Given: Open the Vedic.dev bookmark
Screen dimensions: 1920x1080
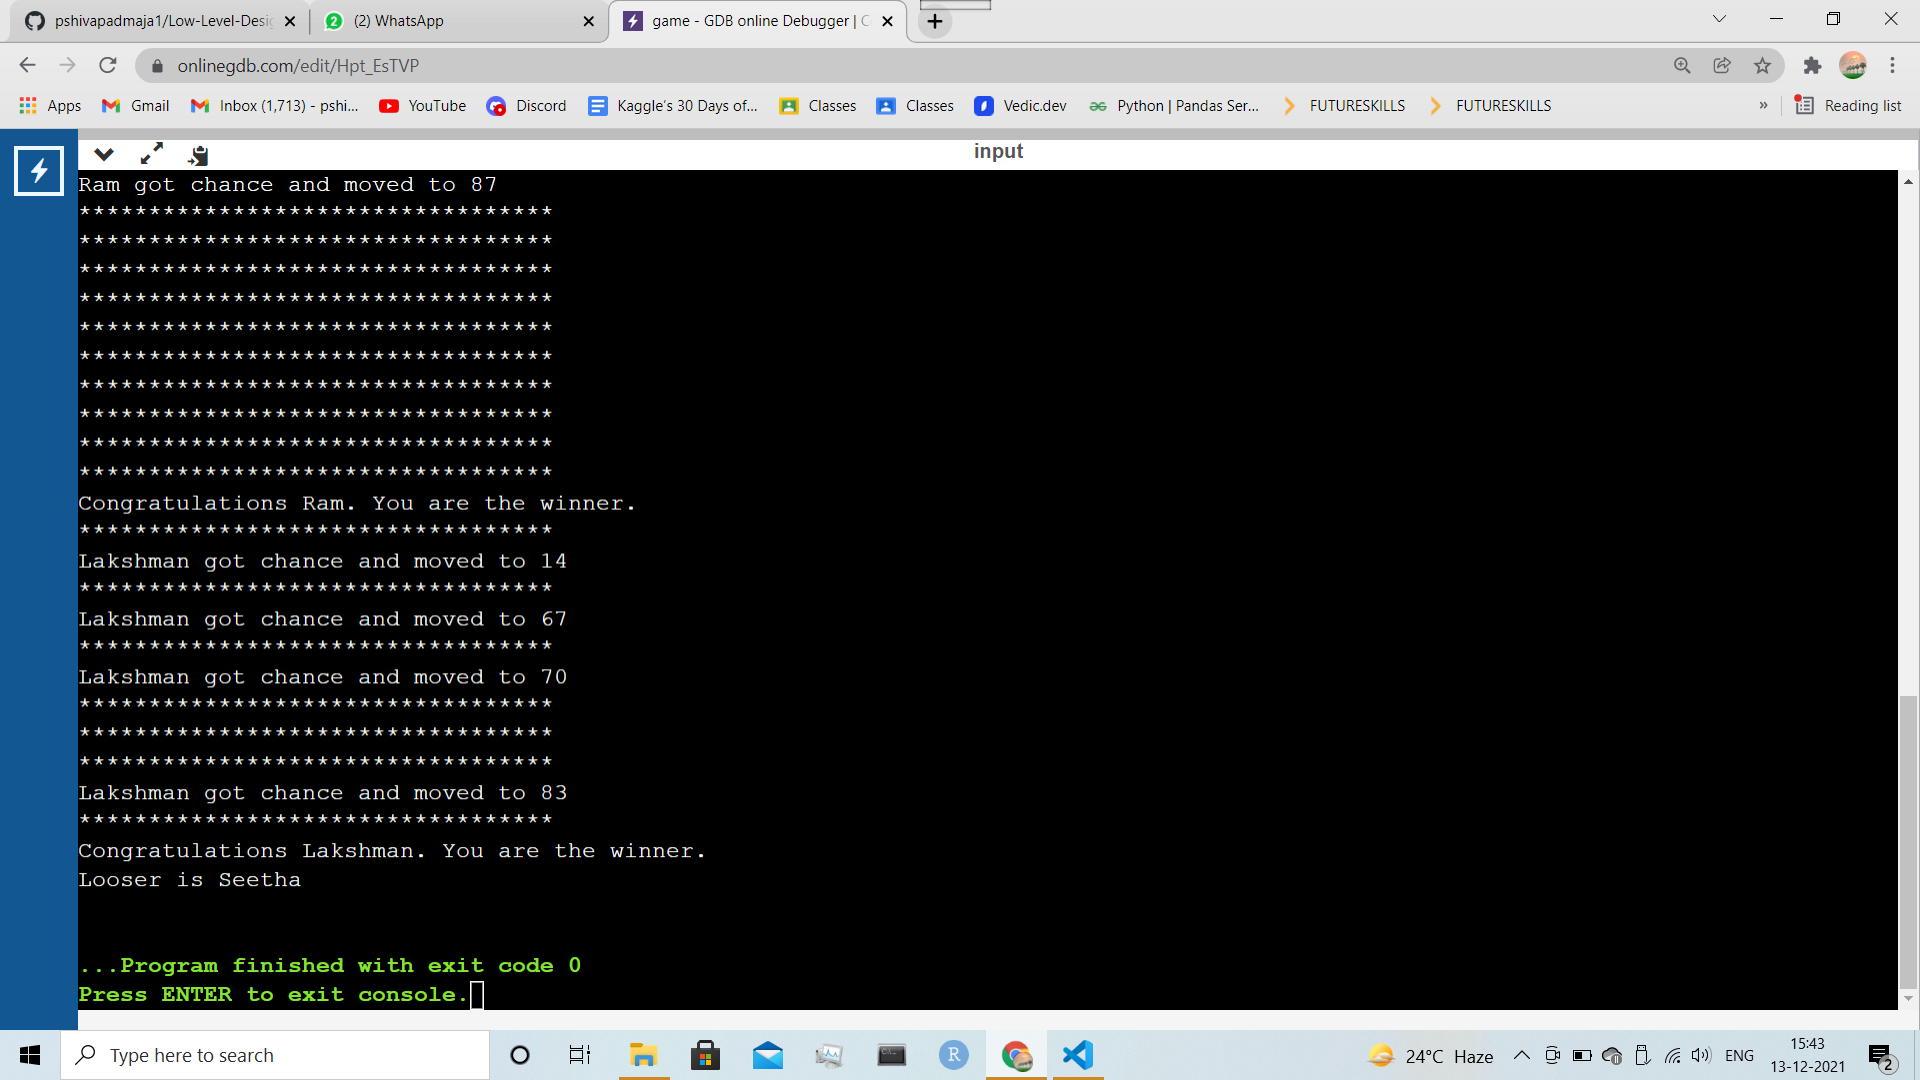Looking at the screenshot, I should [1020, 106].
